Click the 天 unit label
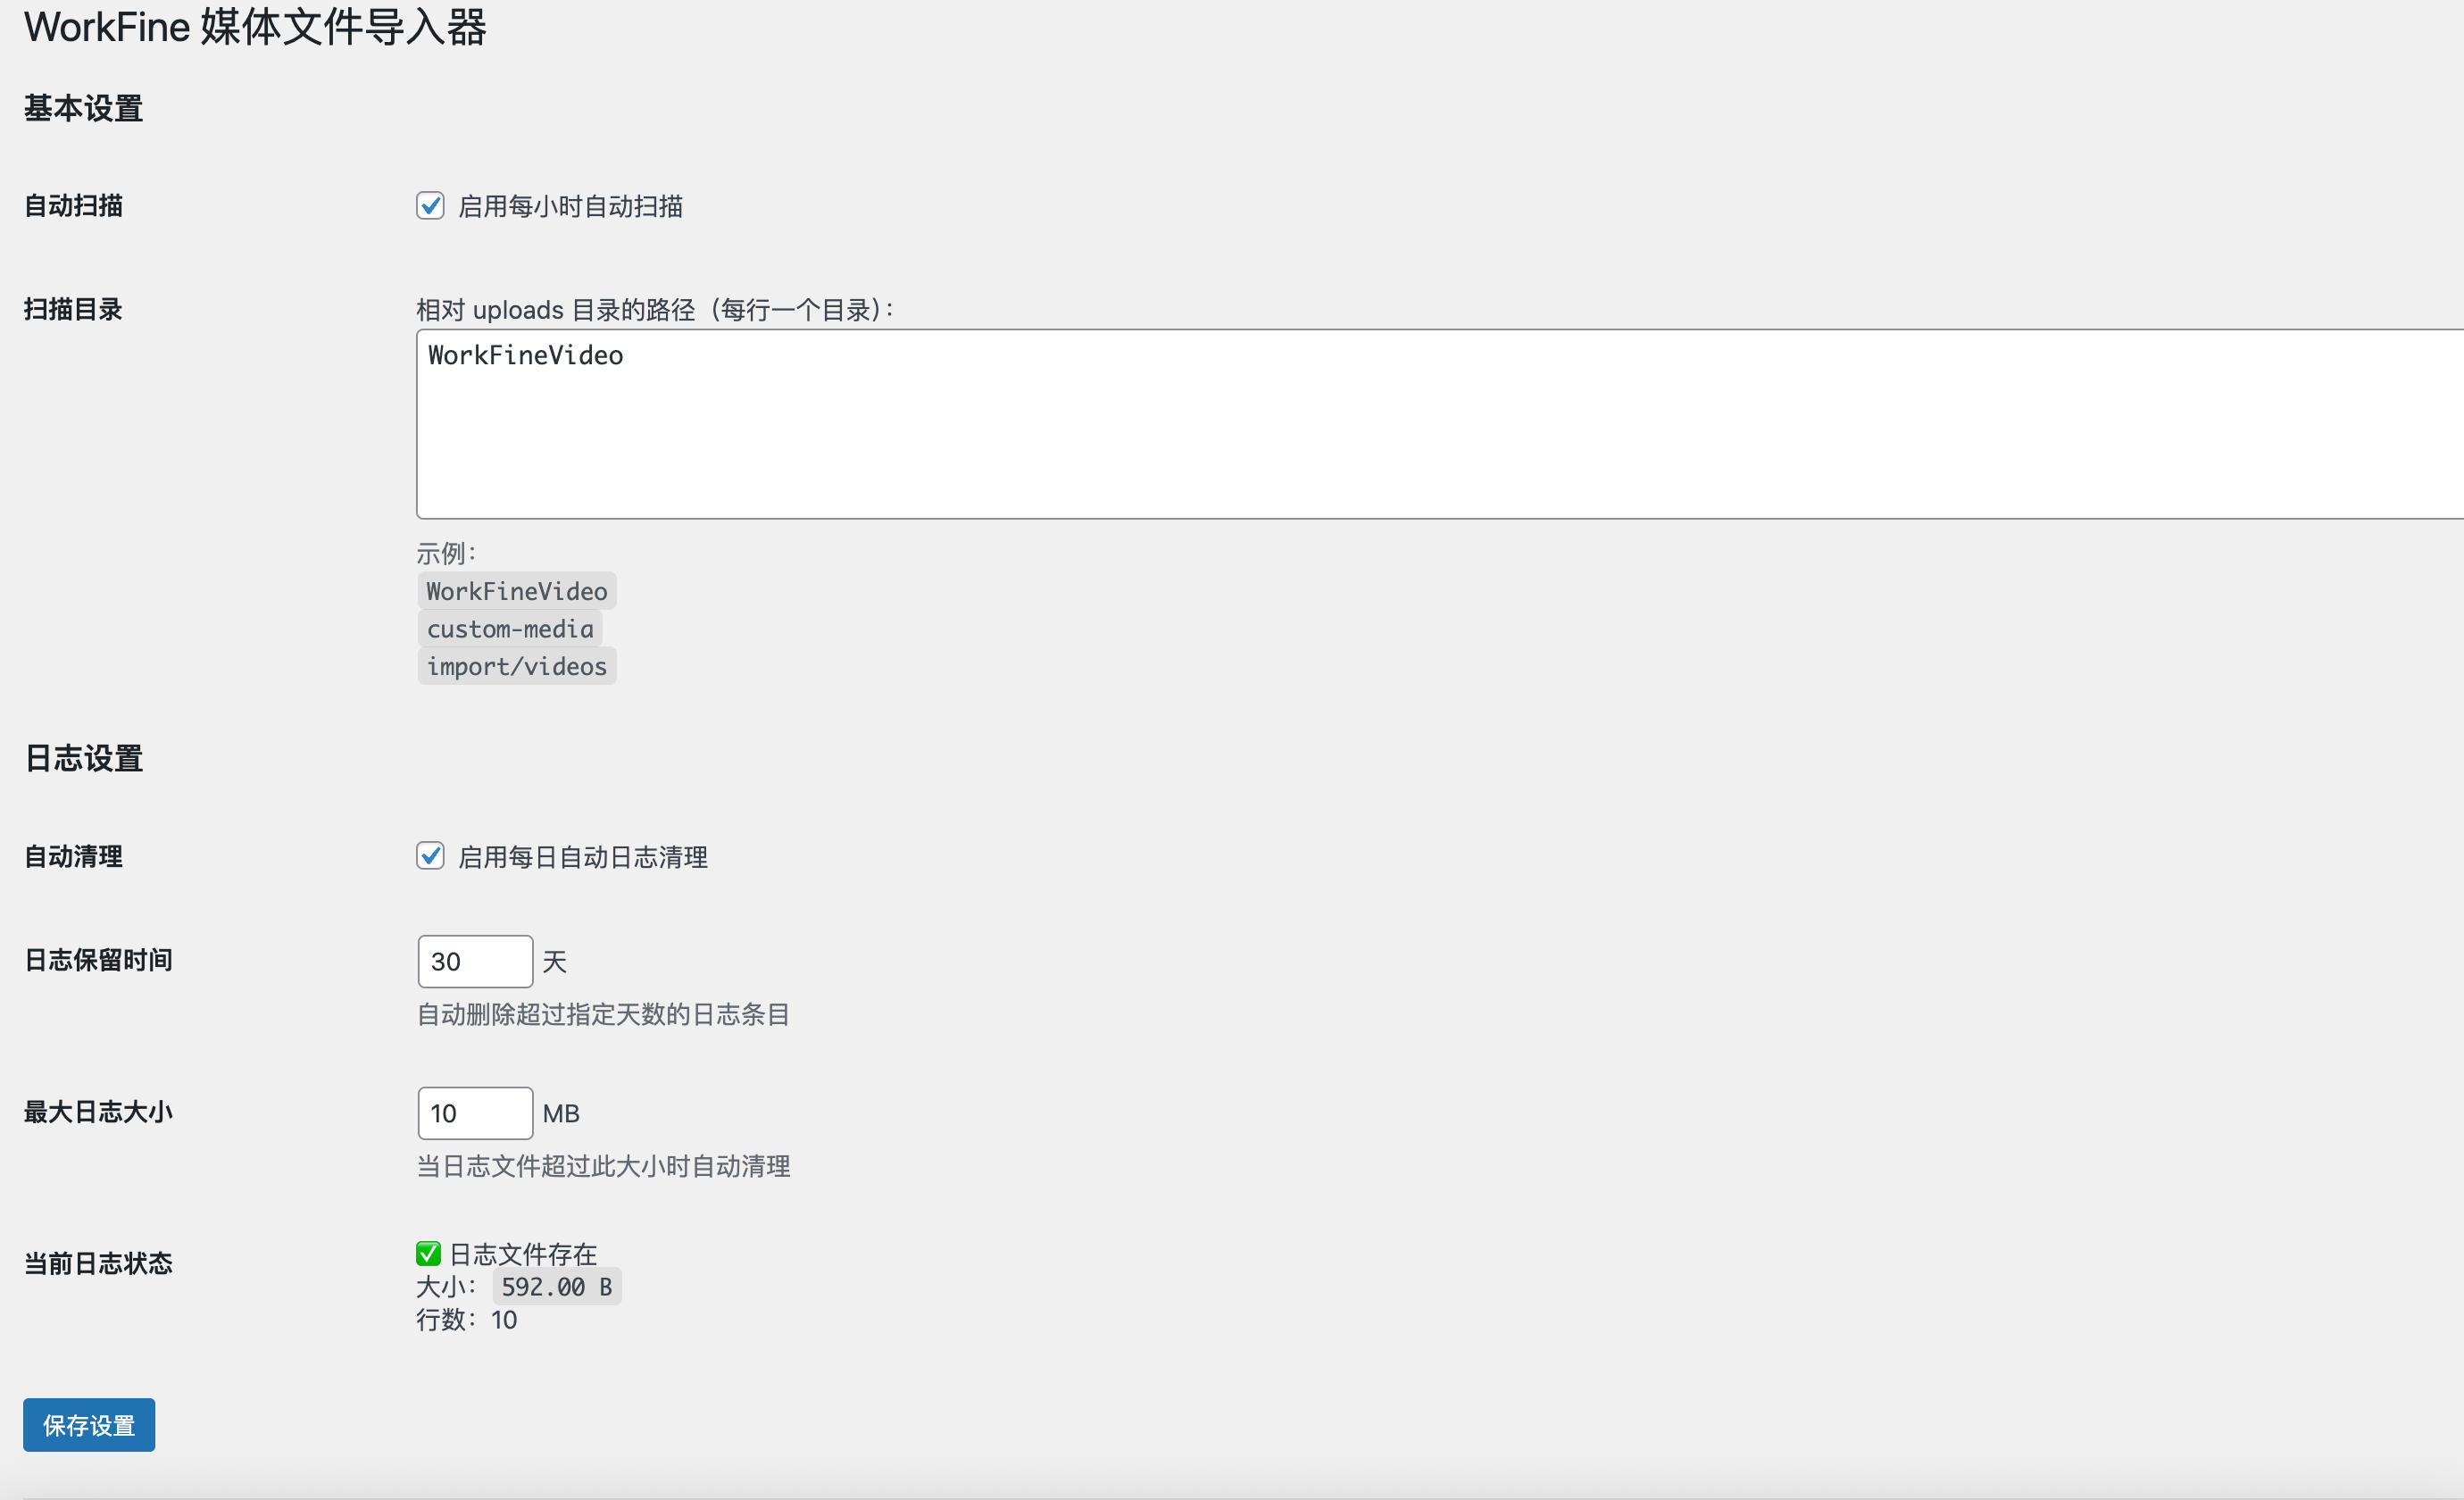This screenshot has width=2464, height=1500. click(554, 962)
